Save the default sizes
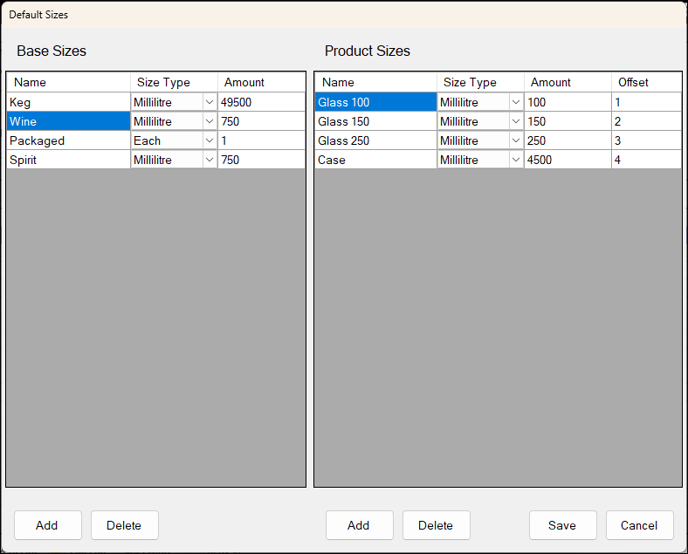Image resolution: width=688 pixels, height=554 pixels. [x=562, y=525]
